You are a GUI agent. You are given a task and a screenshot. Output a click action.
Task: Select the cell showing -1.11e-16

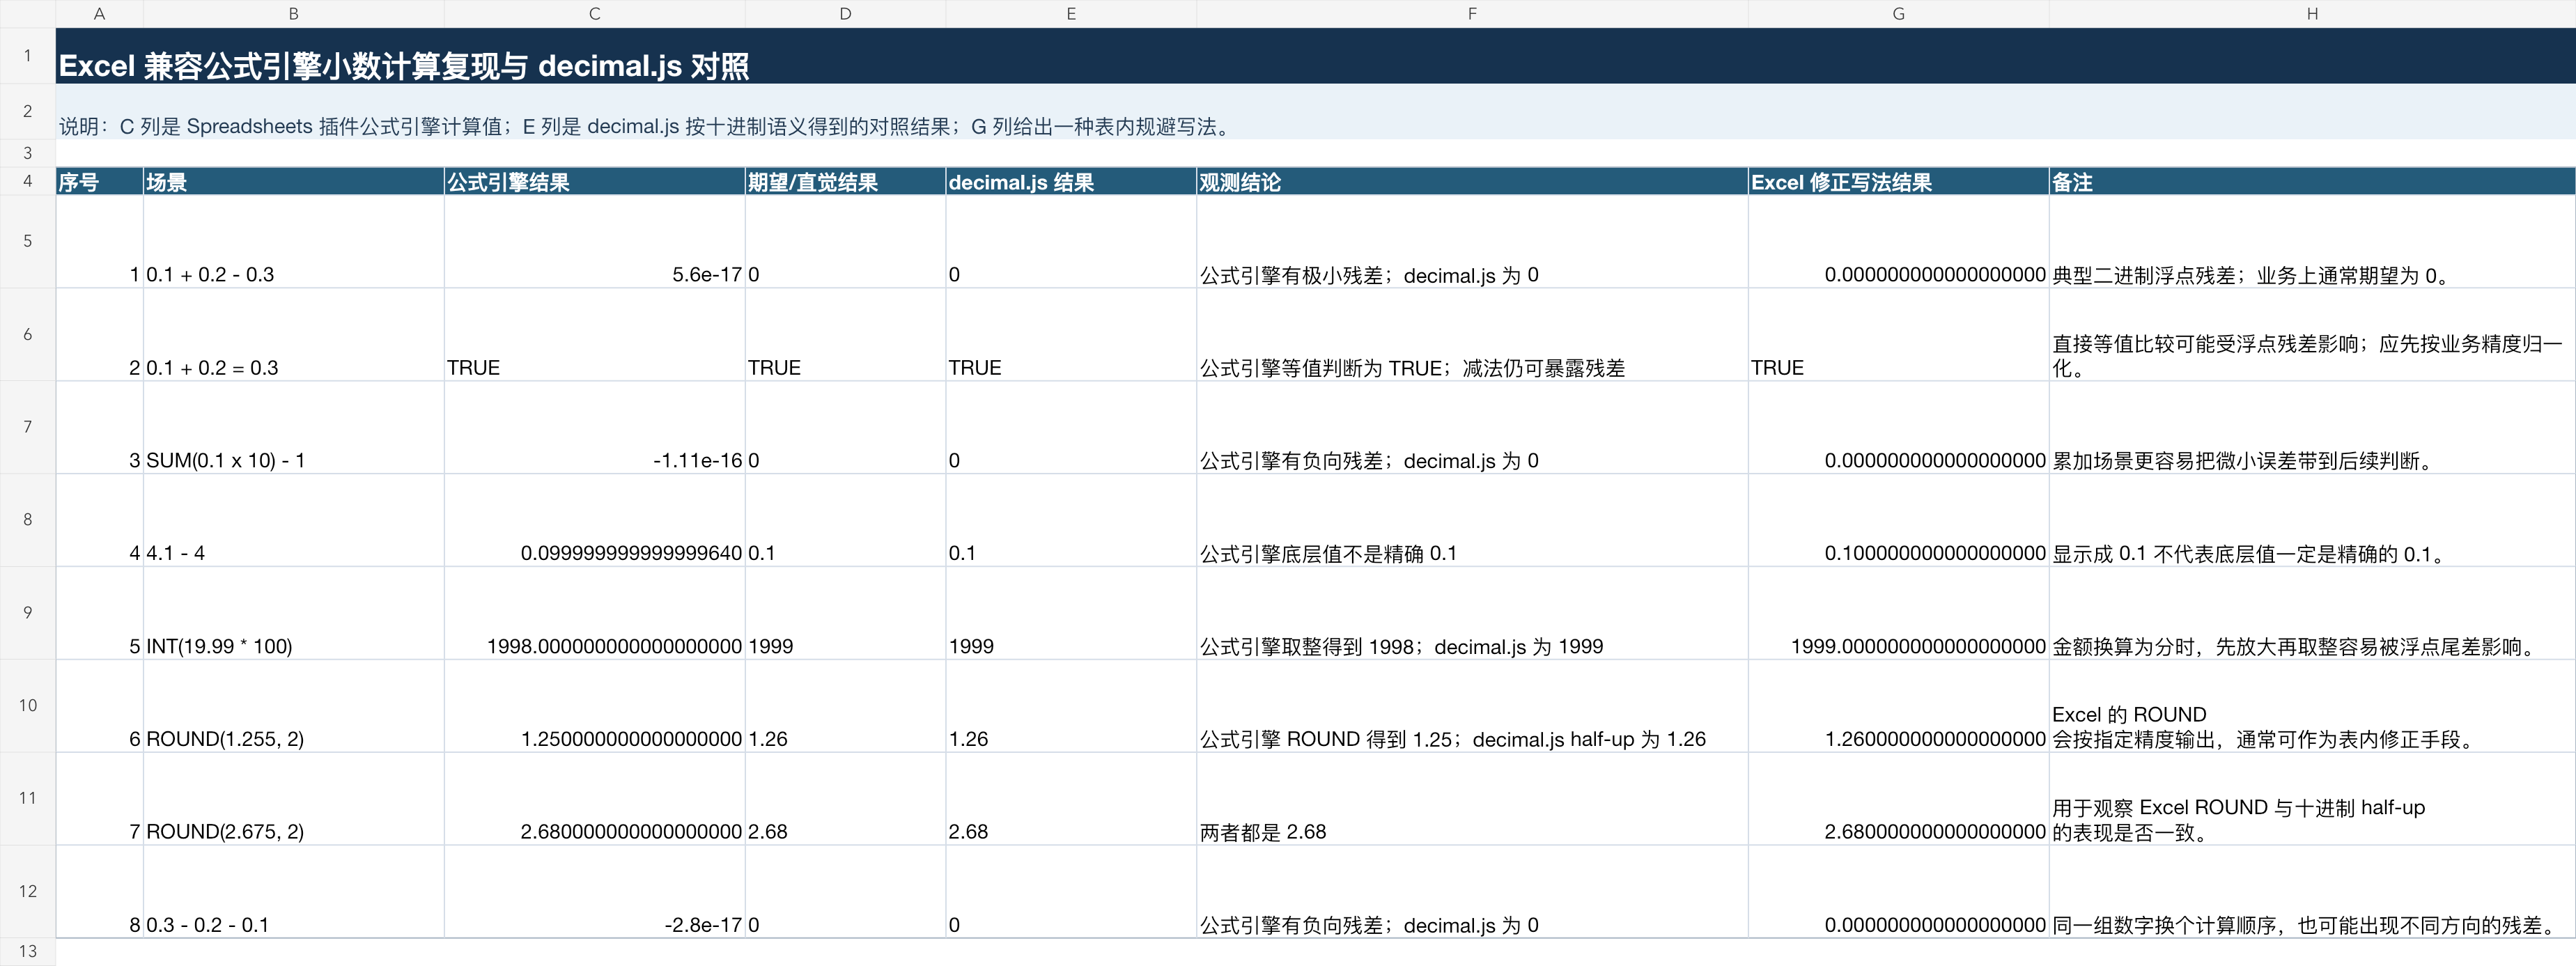[x=594, y=427]
